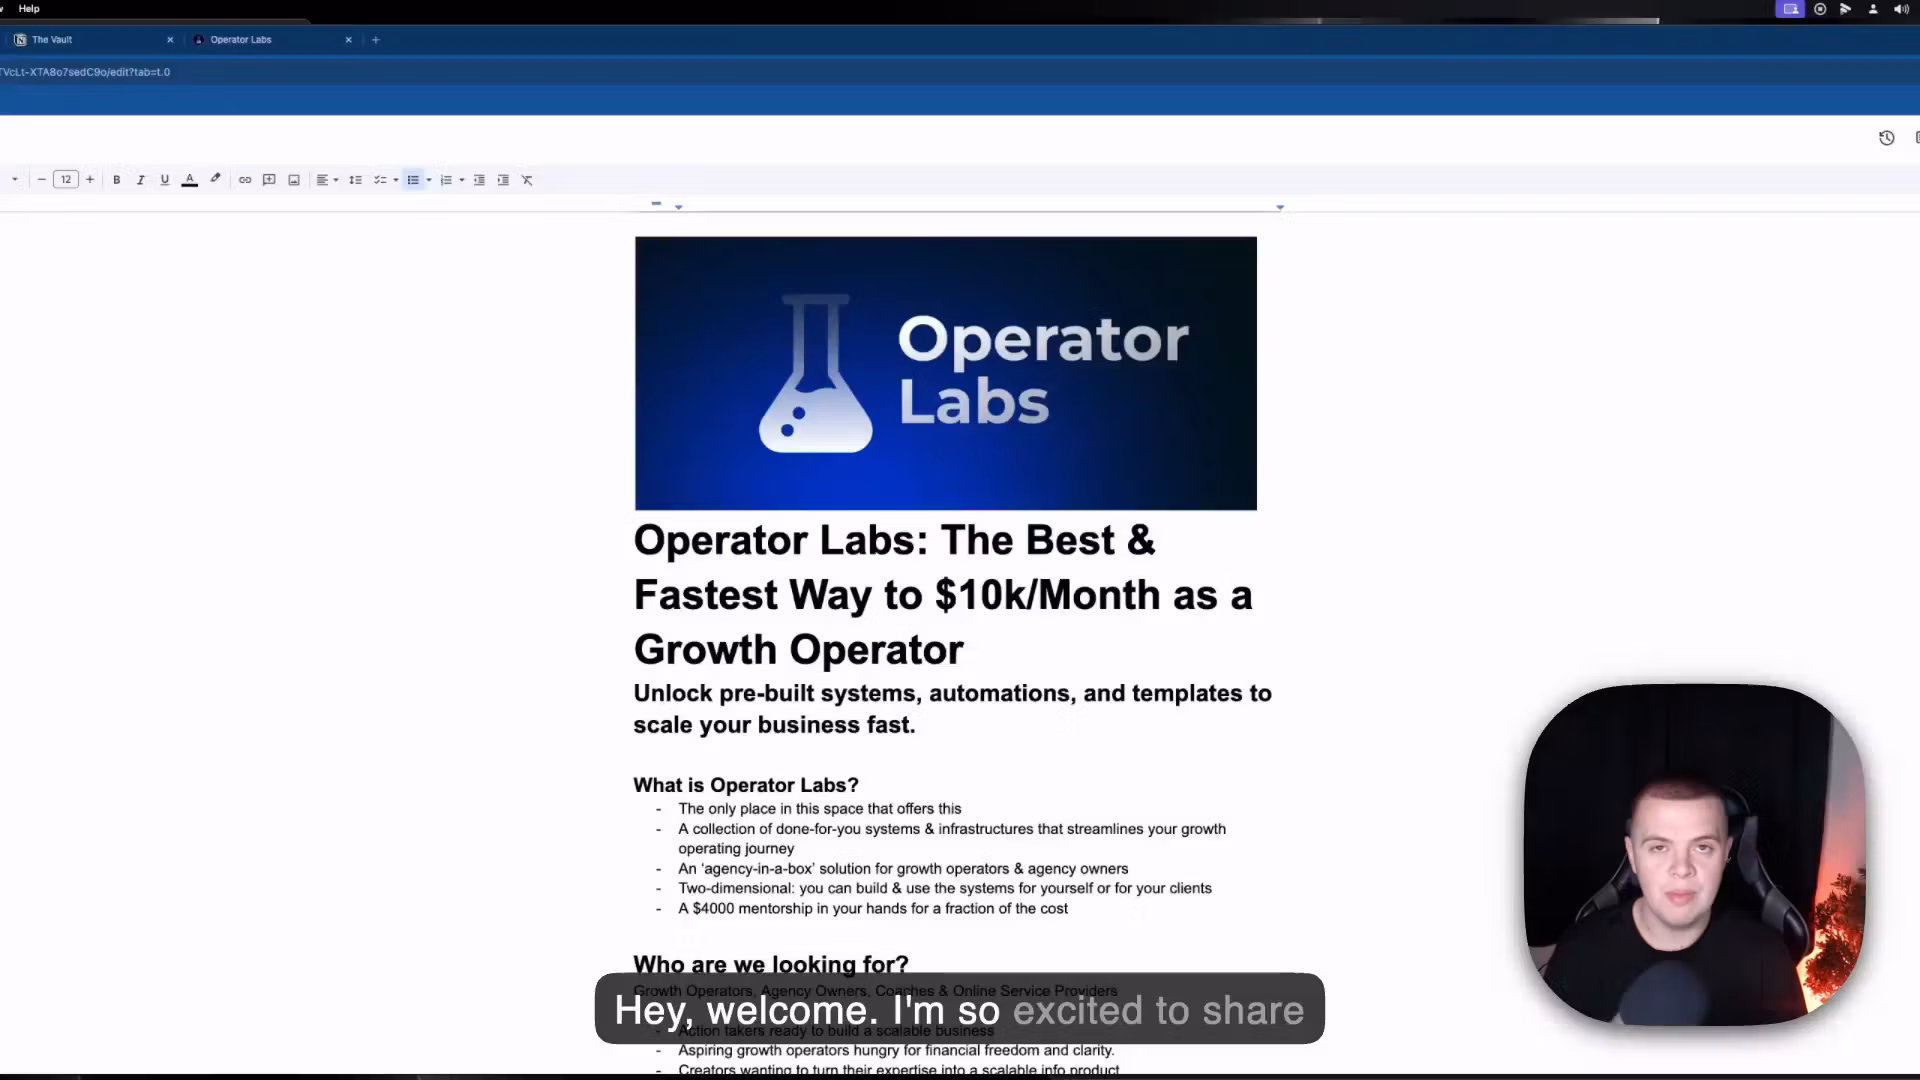Apply italic formatting
Image resolution: width=1920 pixels, height=1080 pixels.
click(x=140, y=180)
